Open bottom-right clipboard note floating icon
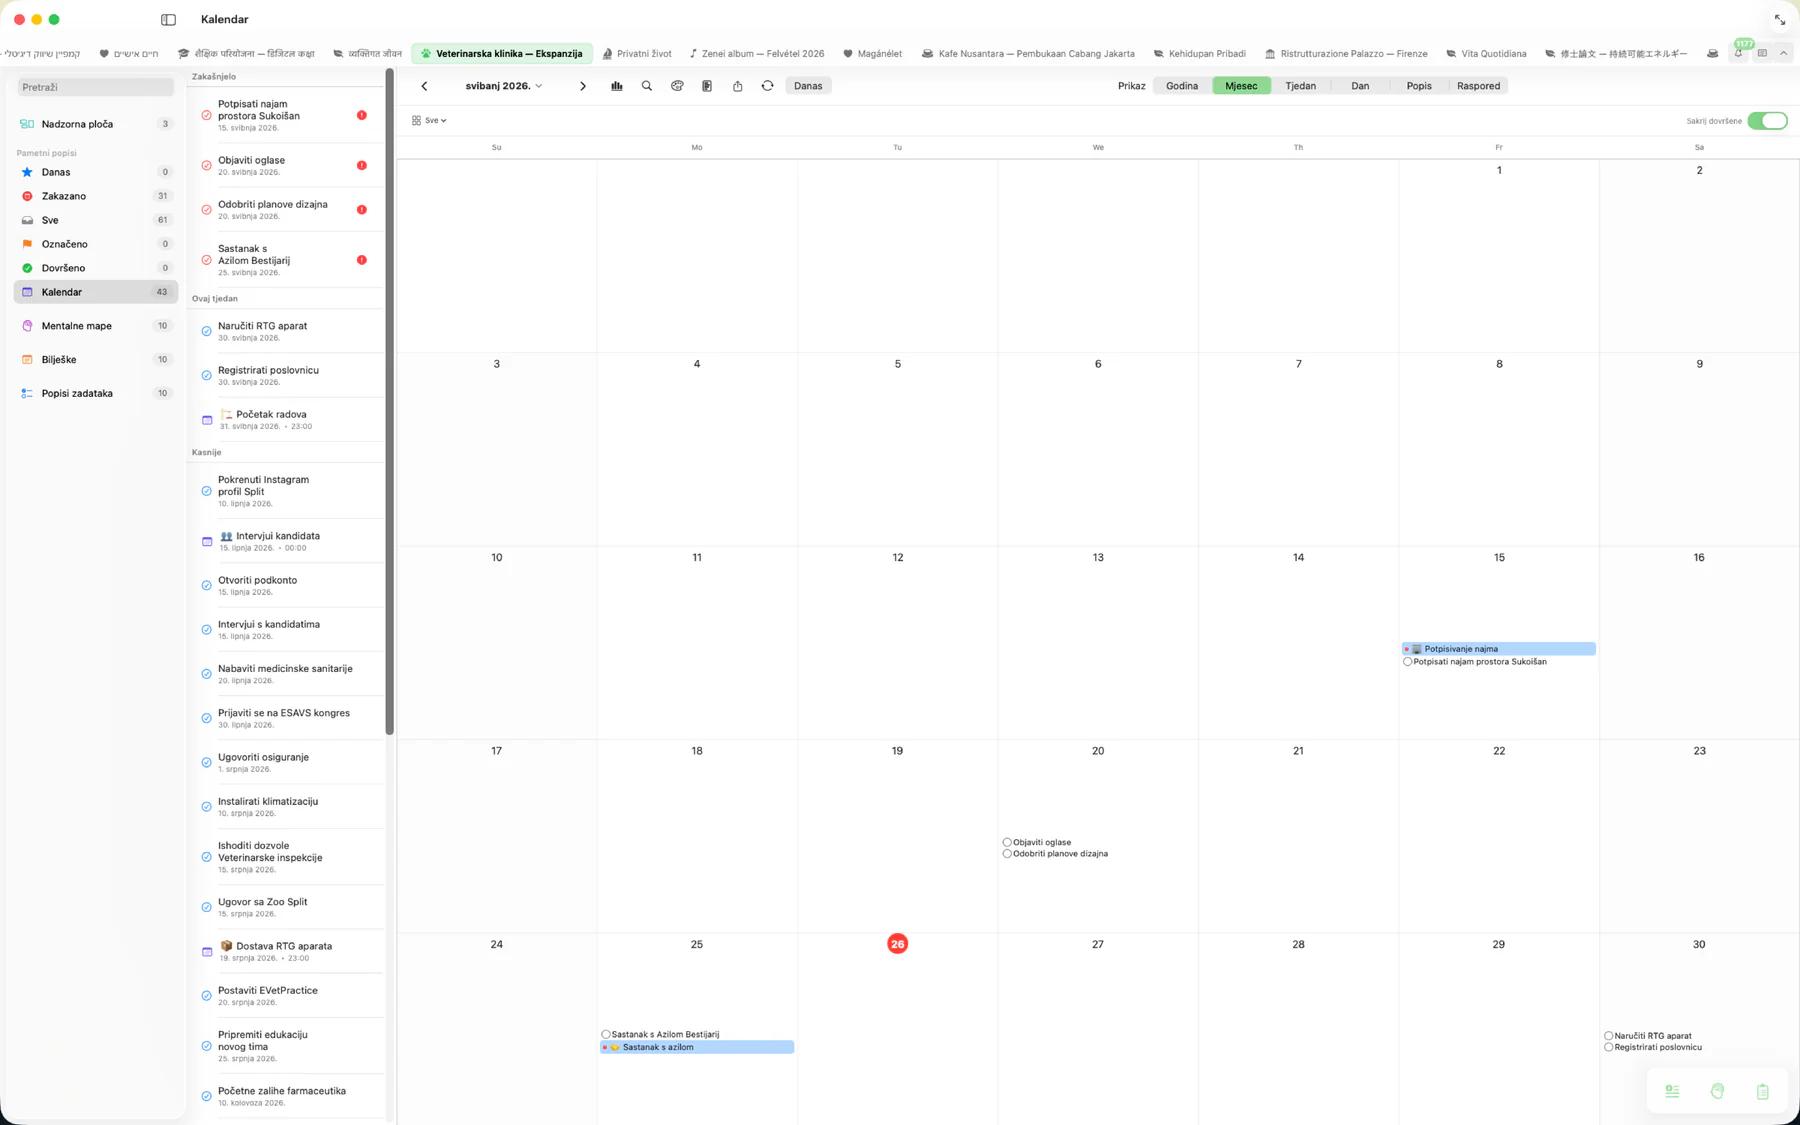1800x1125 pixels. tap(1762, 1091)
